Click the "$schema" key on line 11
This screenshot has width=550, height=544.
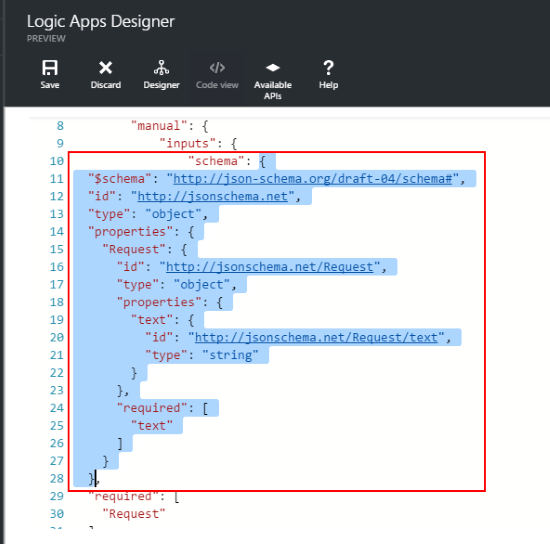(120, 179)
